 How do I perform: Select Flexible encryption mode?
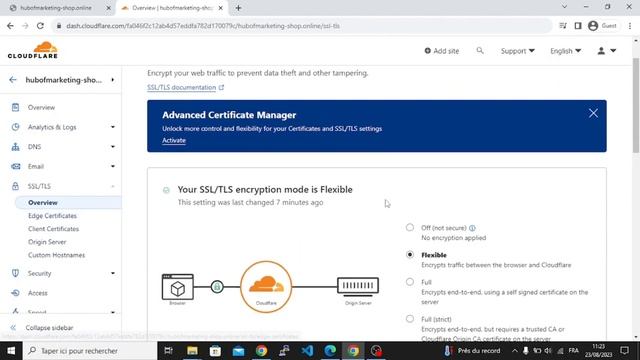click(410, 254)
